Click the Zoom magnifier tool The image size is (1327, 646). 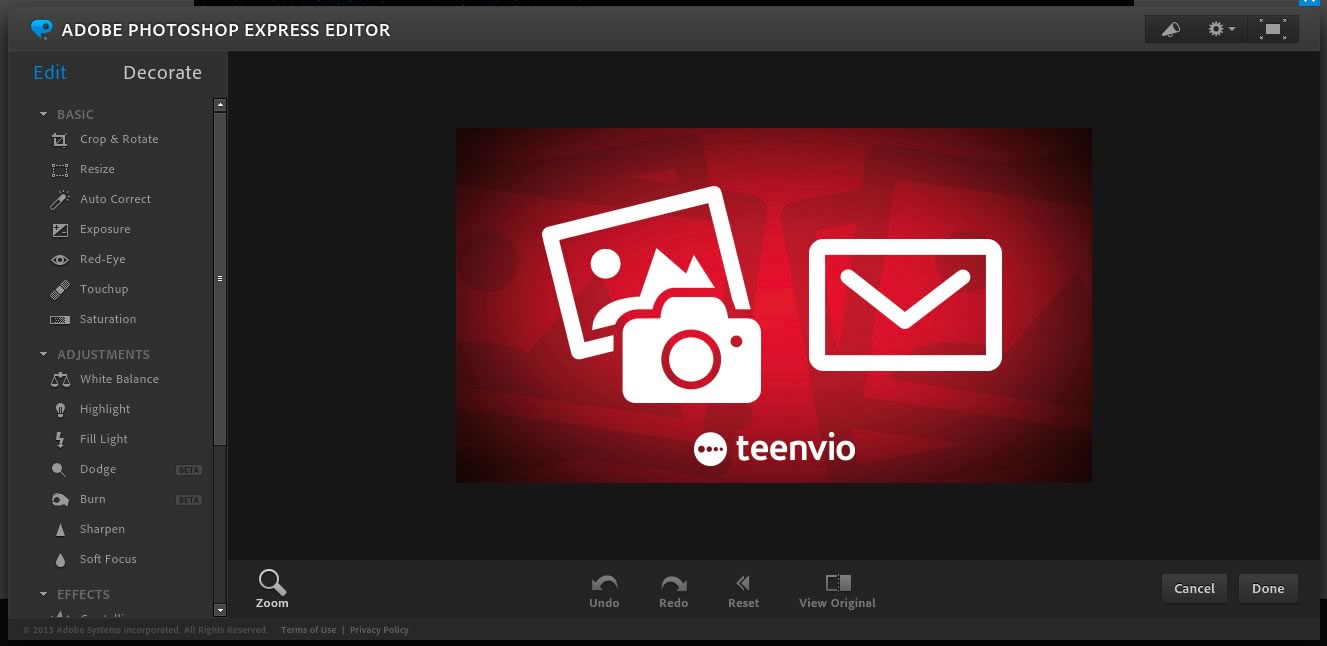(x=272, y=588)
